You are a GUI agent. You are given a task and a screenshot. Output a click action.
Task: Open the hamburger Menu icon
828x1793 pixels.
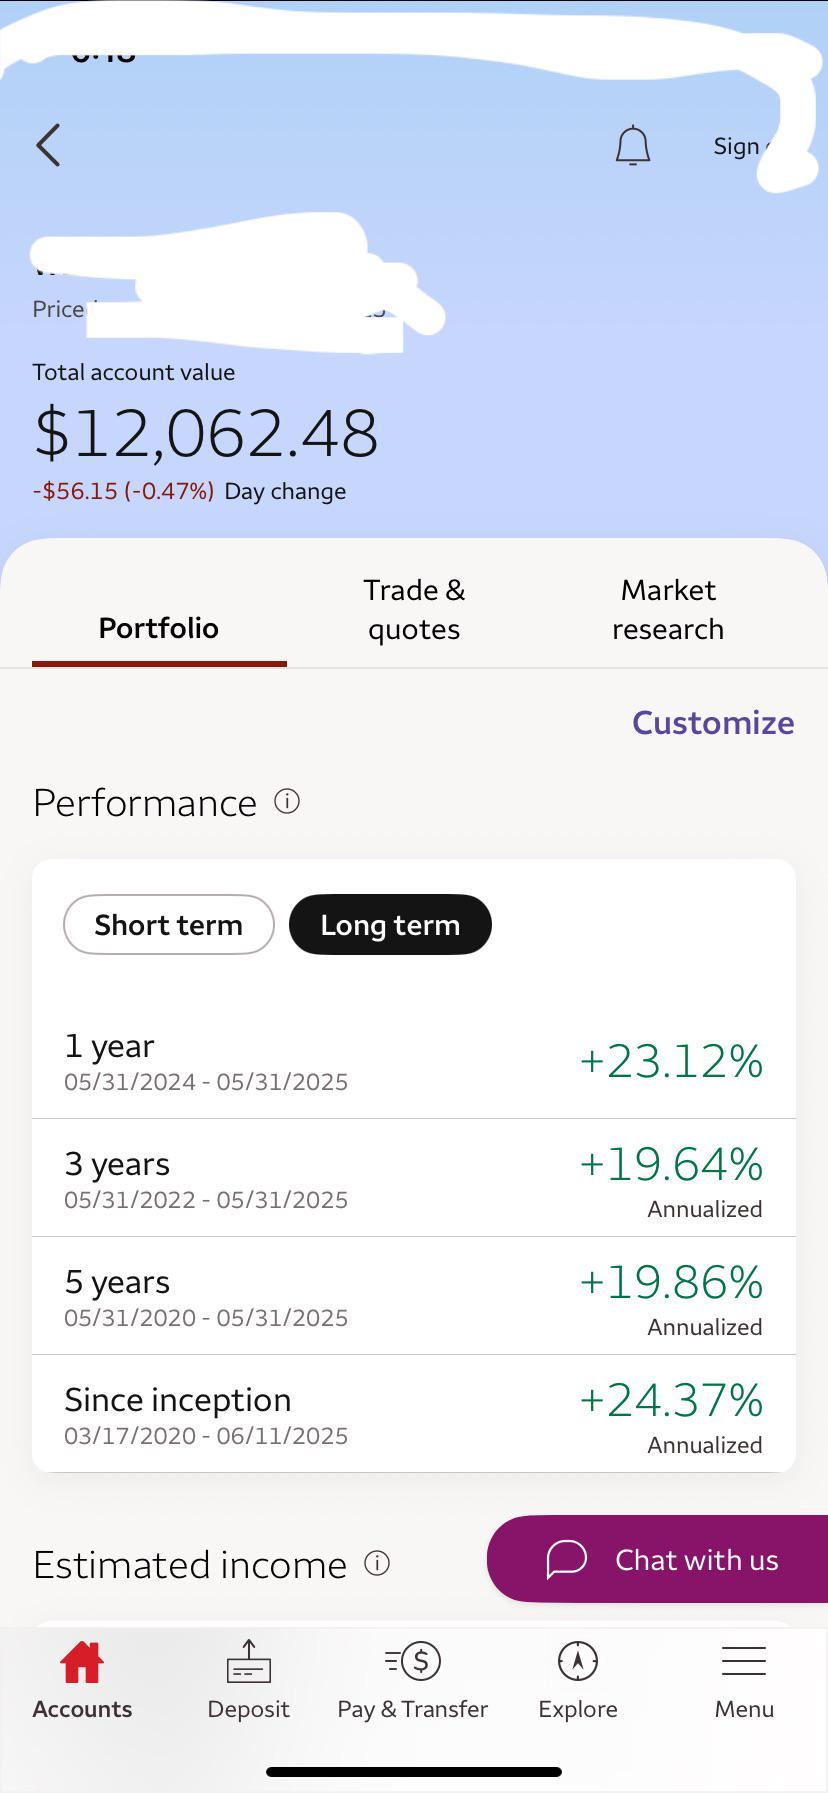[744, 1661]
